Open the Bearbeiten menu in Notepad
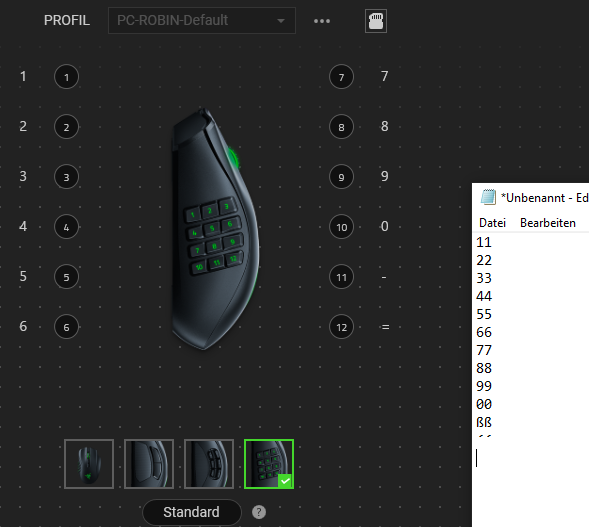The width and height of the screenshot is (589, 527). pyautogui.click(x=548, y=223)
